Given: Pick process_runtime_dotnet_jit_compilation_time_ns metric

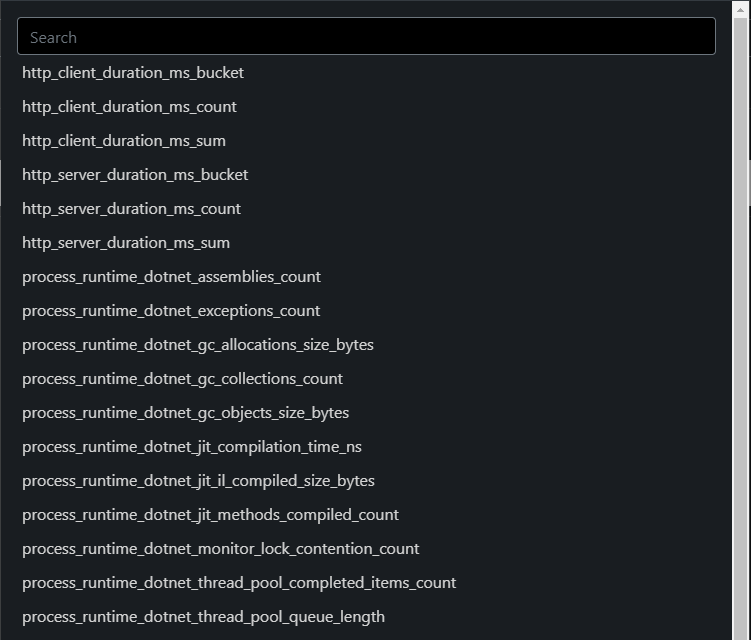Looking at the screenshot, I should tap(192, 447).
